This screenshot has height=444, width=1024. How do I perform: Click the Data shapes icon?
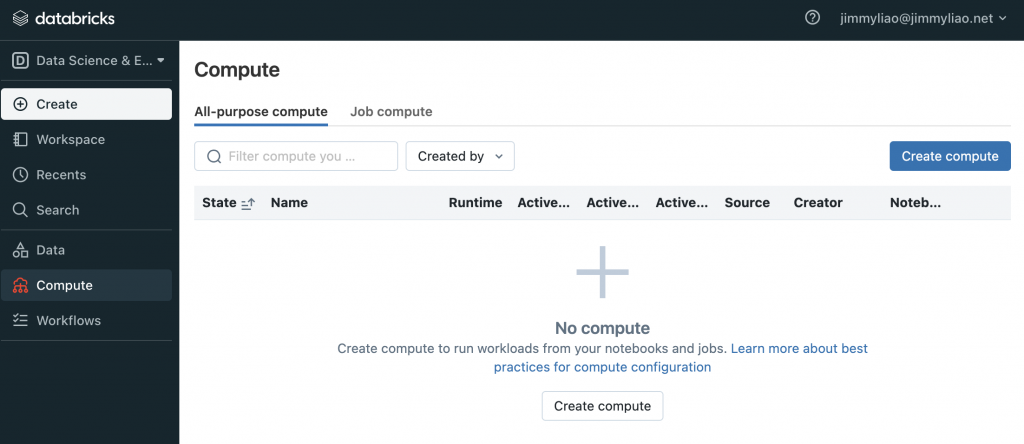click(20, 250)
